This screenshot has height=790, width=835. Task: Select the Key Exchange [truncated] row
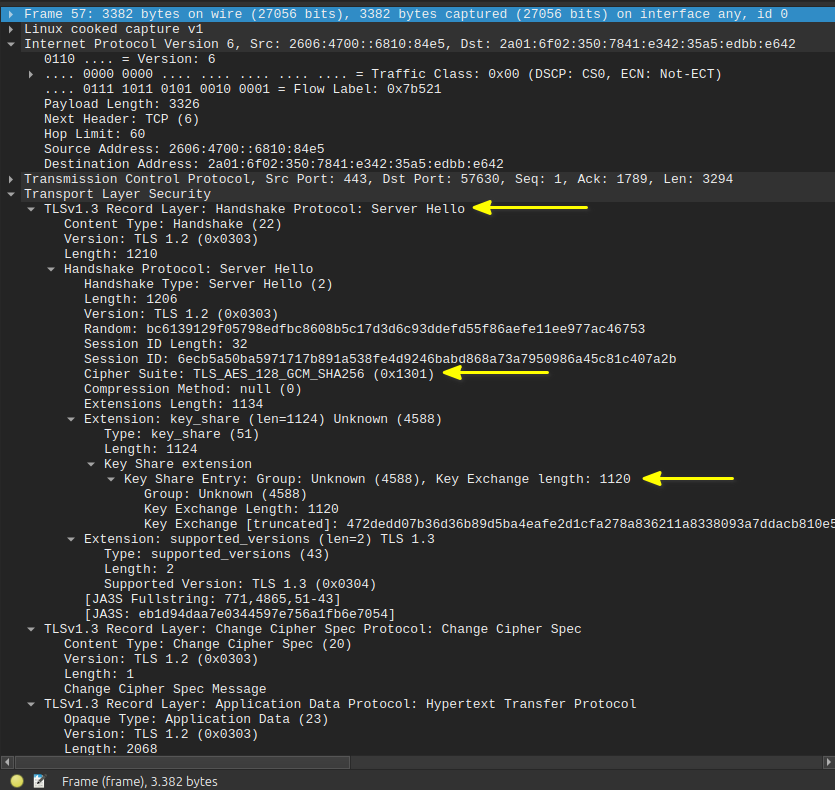[x=489, y=524]
